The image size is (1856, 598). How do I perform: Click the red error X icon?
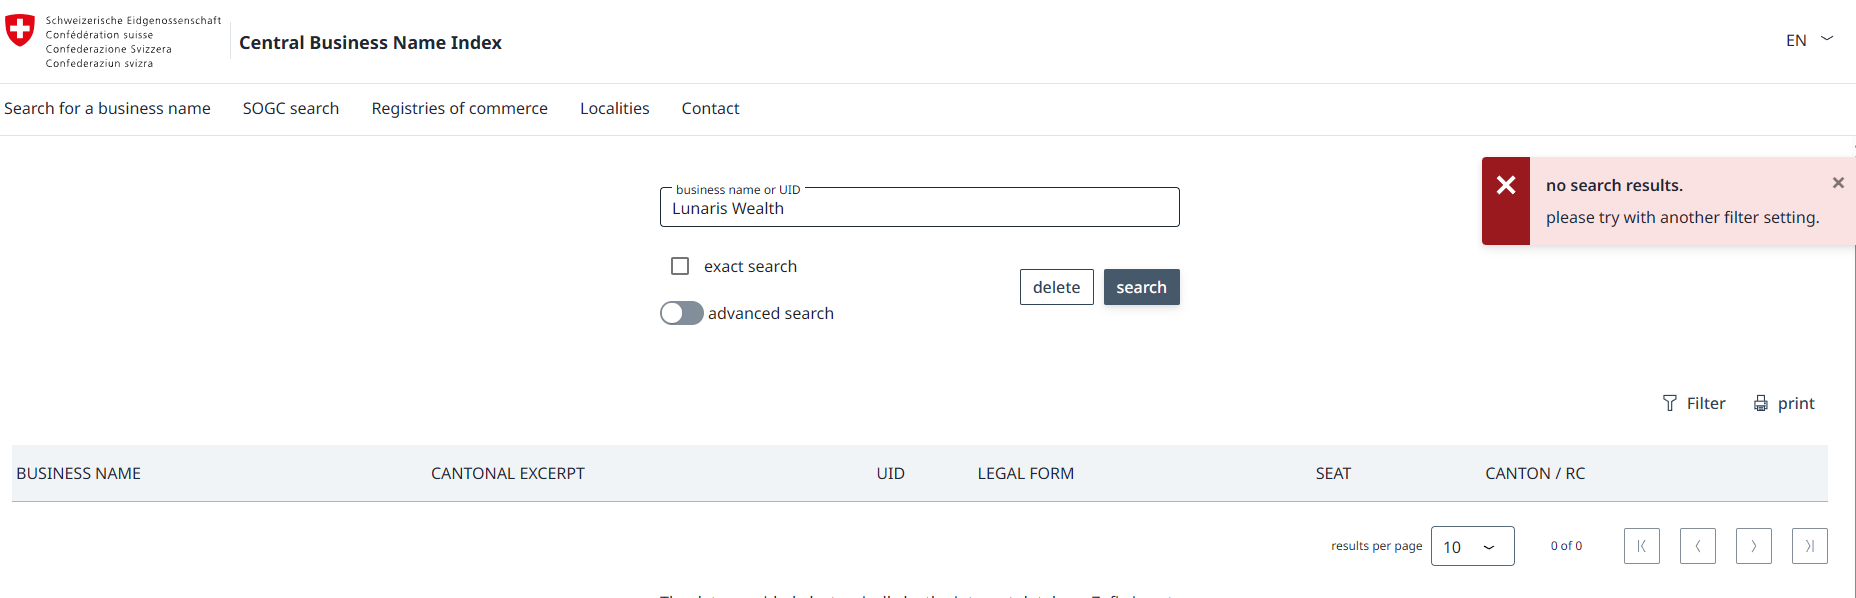1506,185
